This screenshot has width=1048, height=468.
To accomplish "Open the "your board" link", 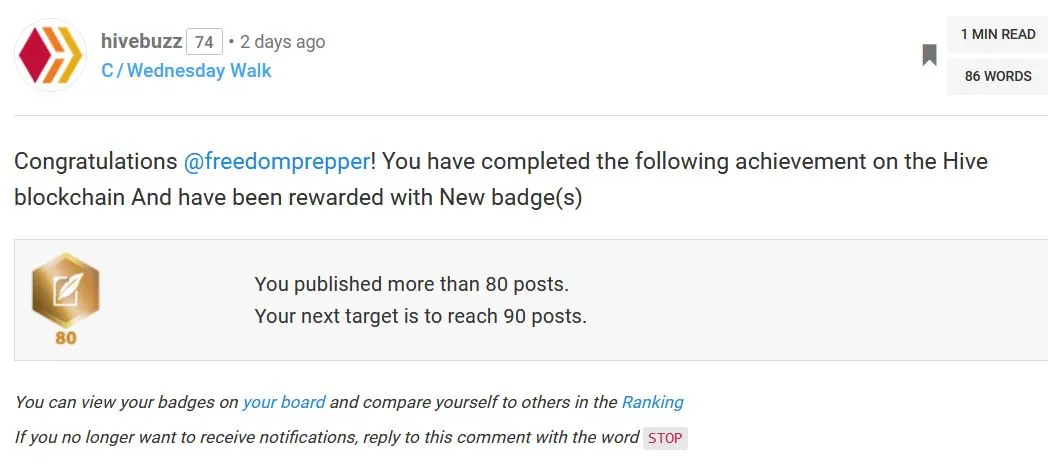I will (x=283, y=402).
